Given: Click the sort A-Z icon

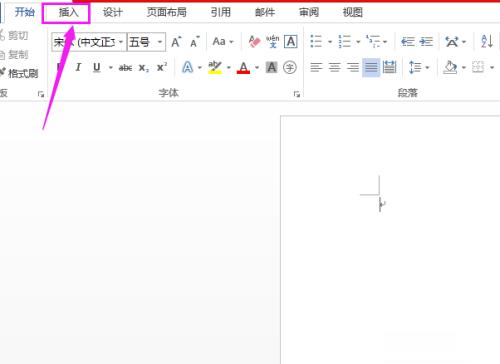Looking at the screenshot, I should 487,42.
